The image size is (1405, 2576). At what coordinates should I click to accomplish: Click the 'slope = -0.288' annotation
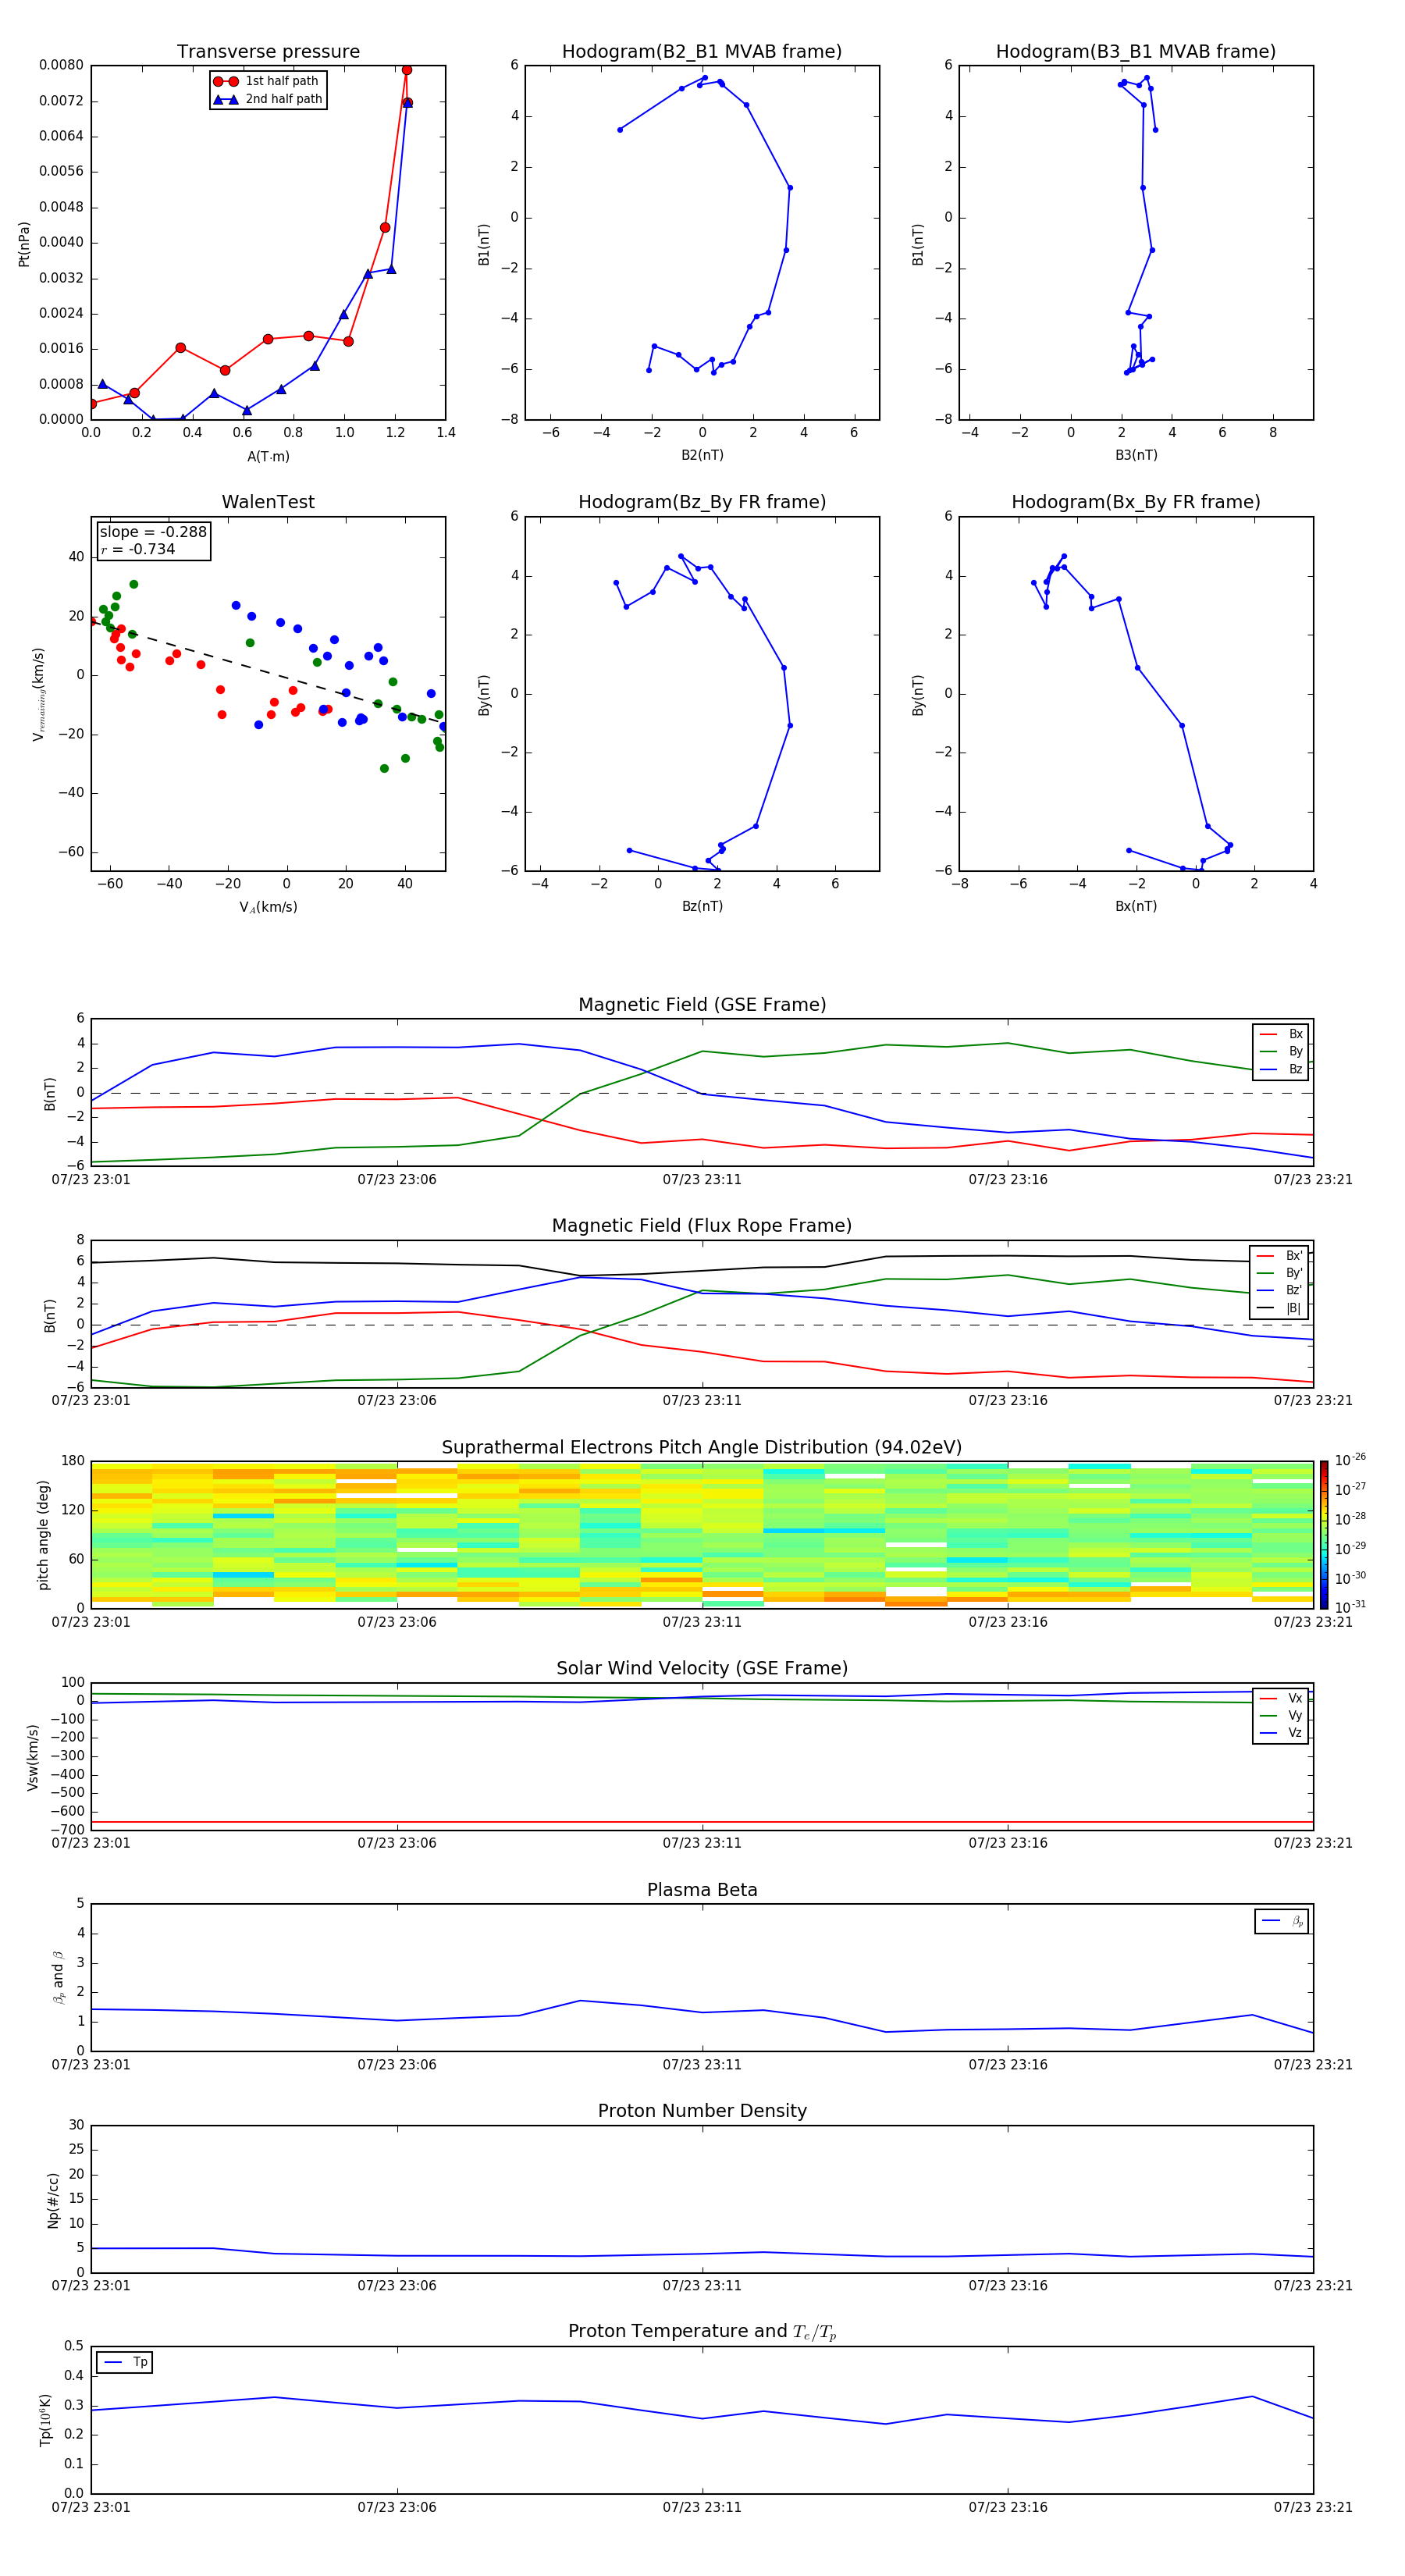(153, 532)
